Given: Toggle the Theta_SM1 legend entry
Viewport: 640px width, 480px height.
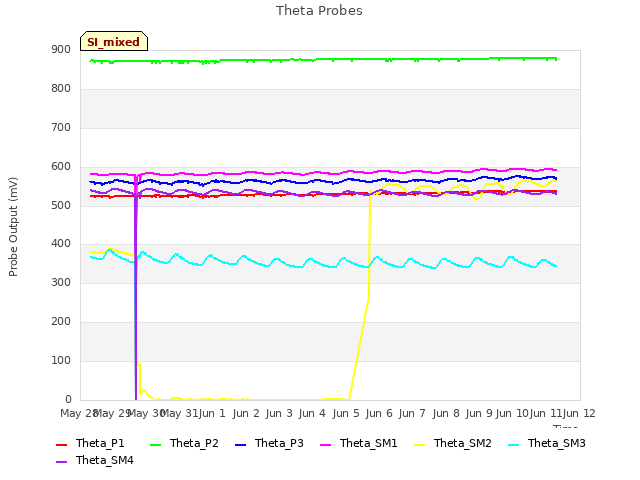Looking at the screenshot, I should [x=359, y=443].
